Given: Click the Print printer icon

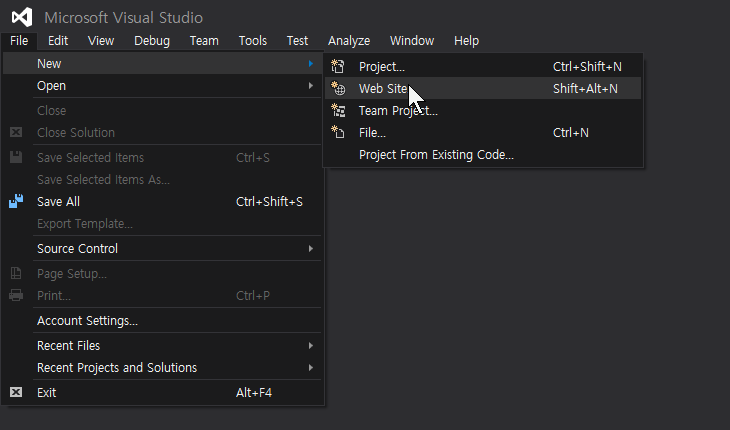Looking at the screenshot, I should click(16, 295).
